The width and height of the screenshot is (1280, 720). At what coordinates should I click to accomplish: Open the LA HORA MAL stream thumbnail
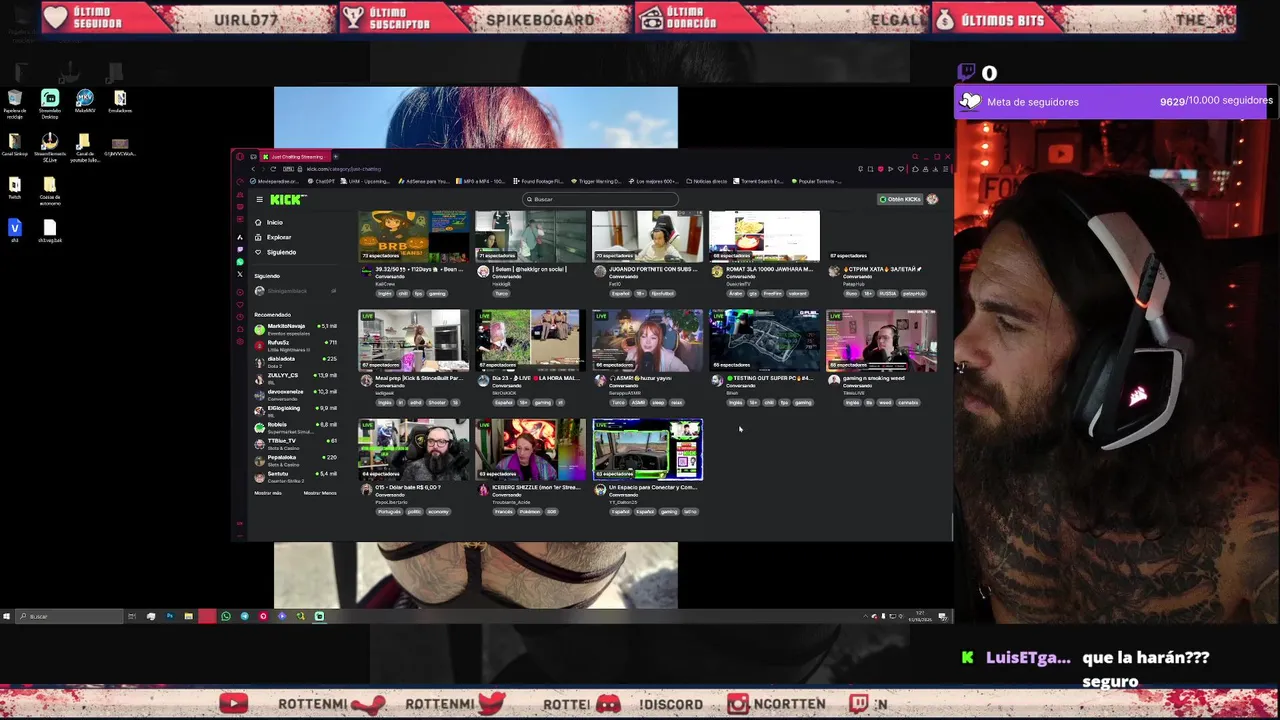click(x=530, y=341)
